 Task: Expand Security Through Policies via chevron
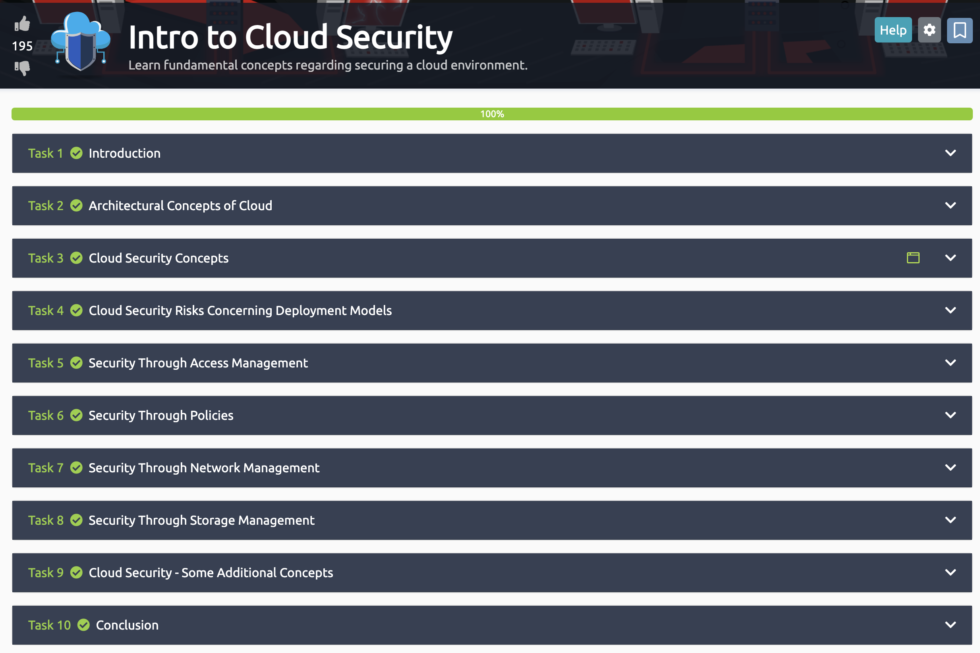[951, 415]
